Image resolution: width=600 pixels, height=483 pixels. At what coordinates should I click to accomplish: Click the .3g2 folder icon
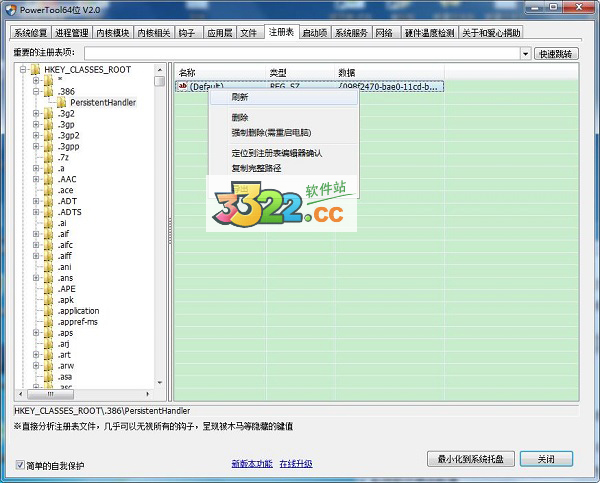tap(48, 114)
